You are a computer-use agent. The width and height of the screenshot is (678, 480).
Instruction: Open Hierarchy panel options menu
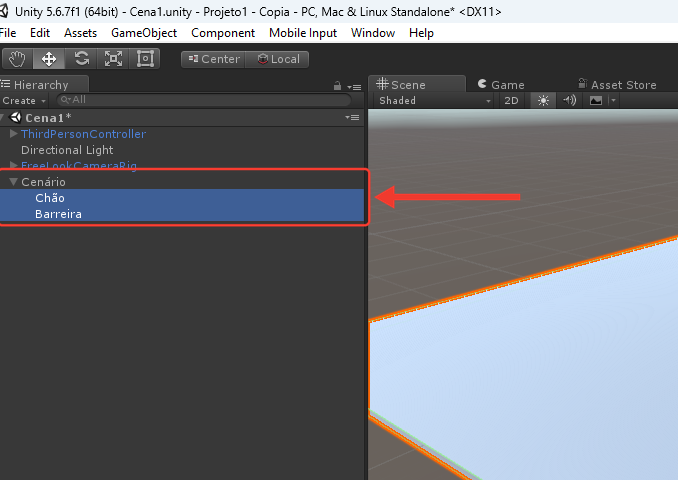pyautogui.click(x=355, y=87)
